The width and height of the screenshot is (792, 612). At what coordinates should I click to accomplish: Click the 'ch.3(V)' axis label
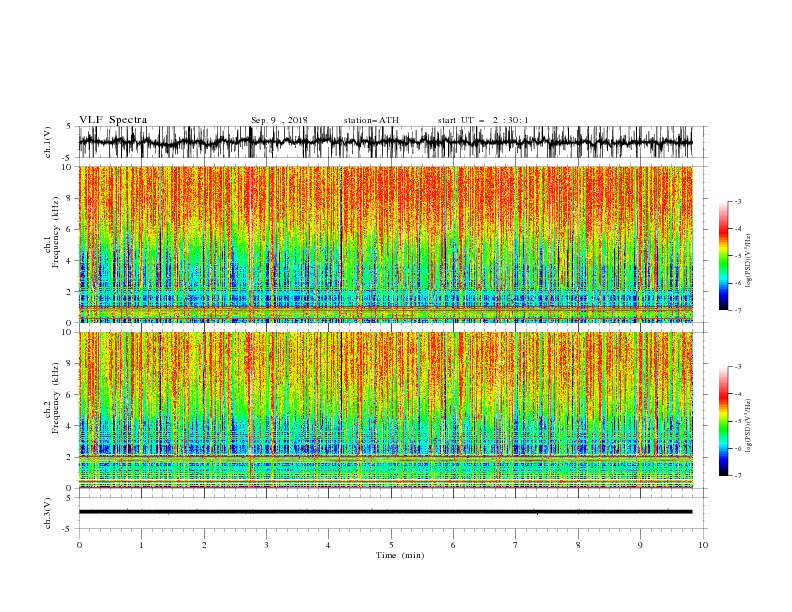[48, 513]
